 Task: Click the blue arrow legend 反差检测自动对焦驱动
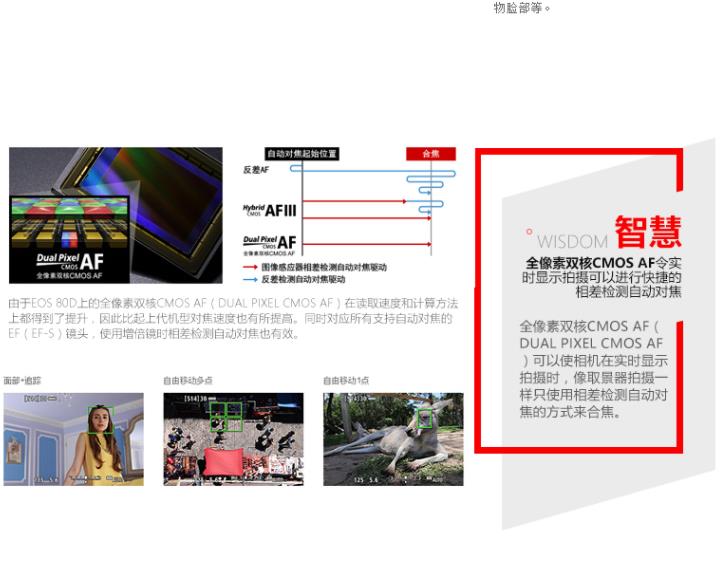point(294,279)
